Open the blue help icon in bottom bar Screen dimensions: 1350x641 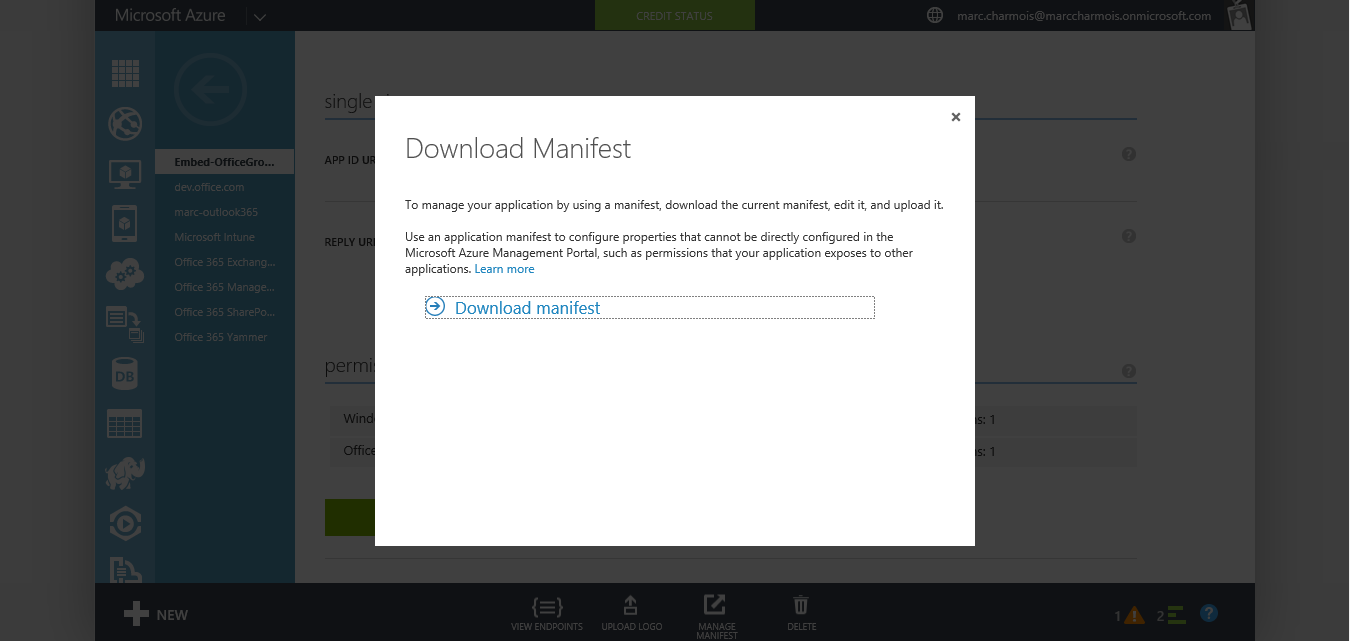(1209, 613)
